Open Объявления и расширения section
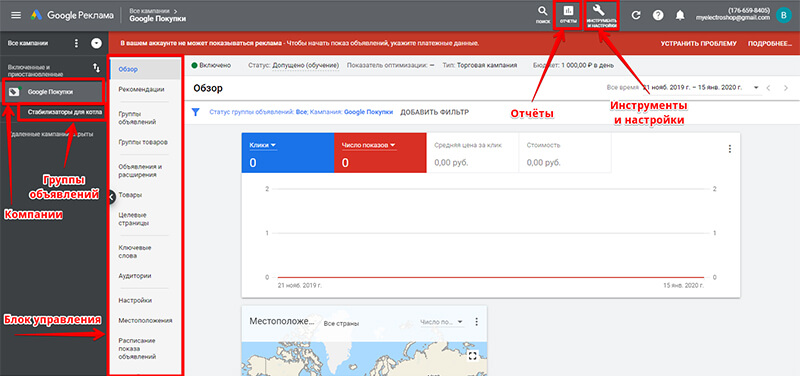The height and width of the screenshot is (376, 800). click(x=140, y=170)
